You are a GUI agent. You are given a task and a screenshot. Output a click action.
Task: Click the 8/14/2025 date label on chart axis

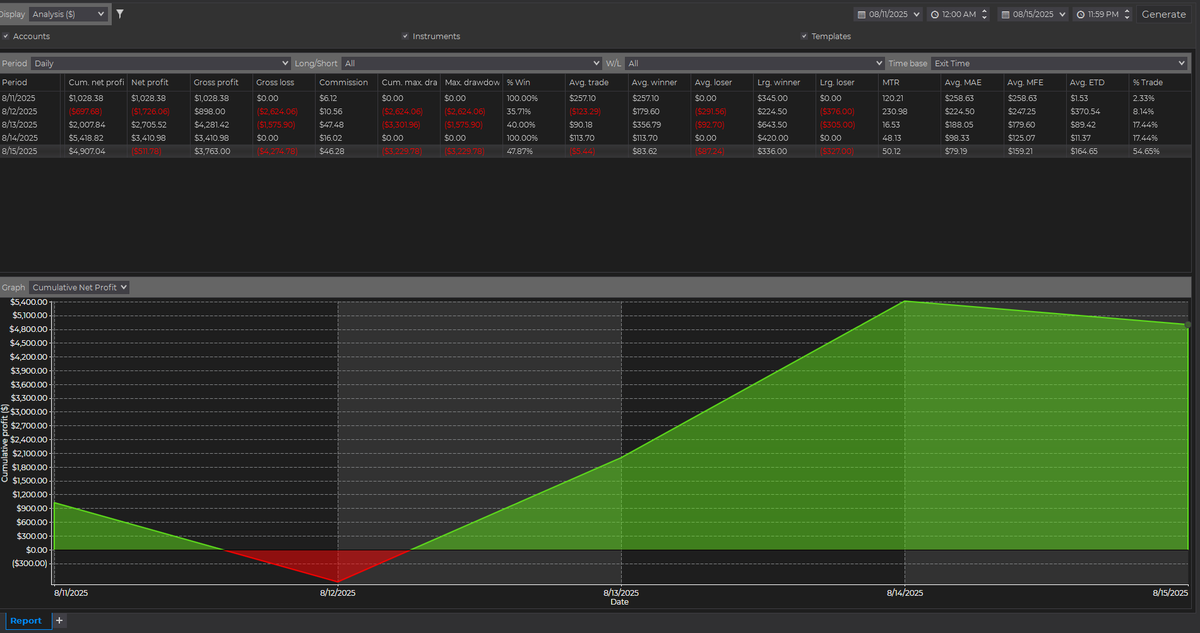[x=905, y=593]
